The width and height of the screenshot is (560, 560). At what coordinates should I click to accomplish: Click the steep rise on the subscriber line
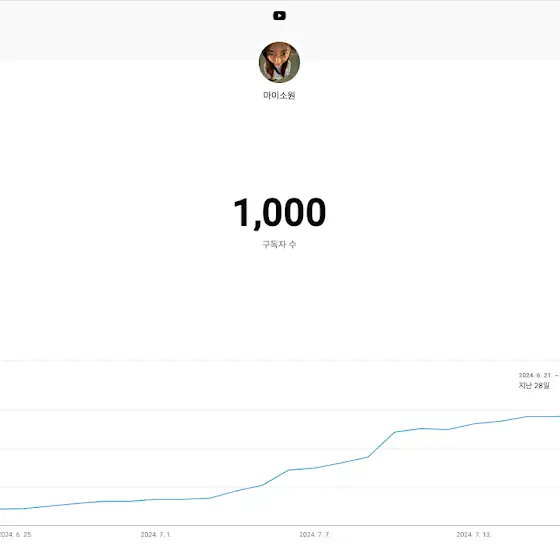pyautogui.click(x=381, y=444)
